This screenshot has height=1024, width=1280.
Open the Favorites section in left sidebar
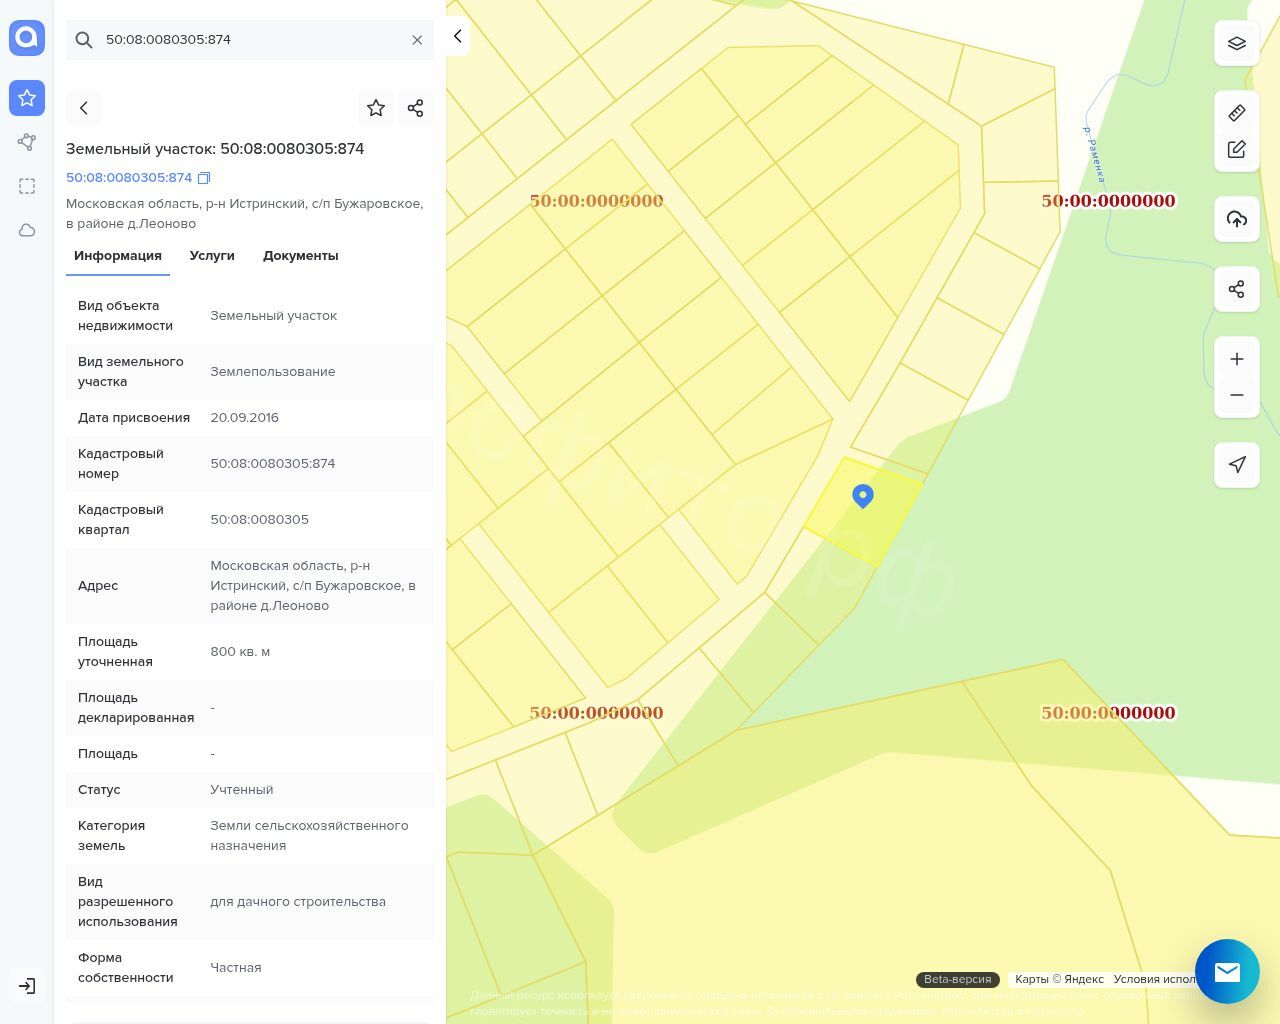point(27,98)
